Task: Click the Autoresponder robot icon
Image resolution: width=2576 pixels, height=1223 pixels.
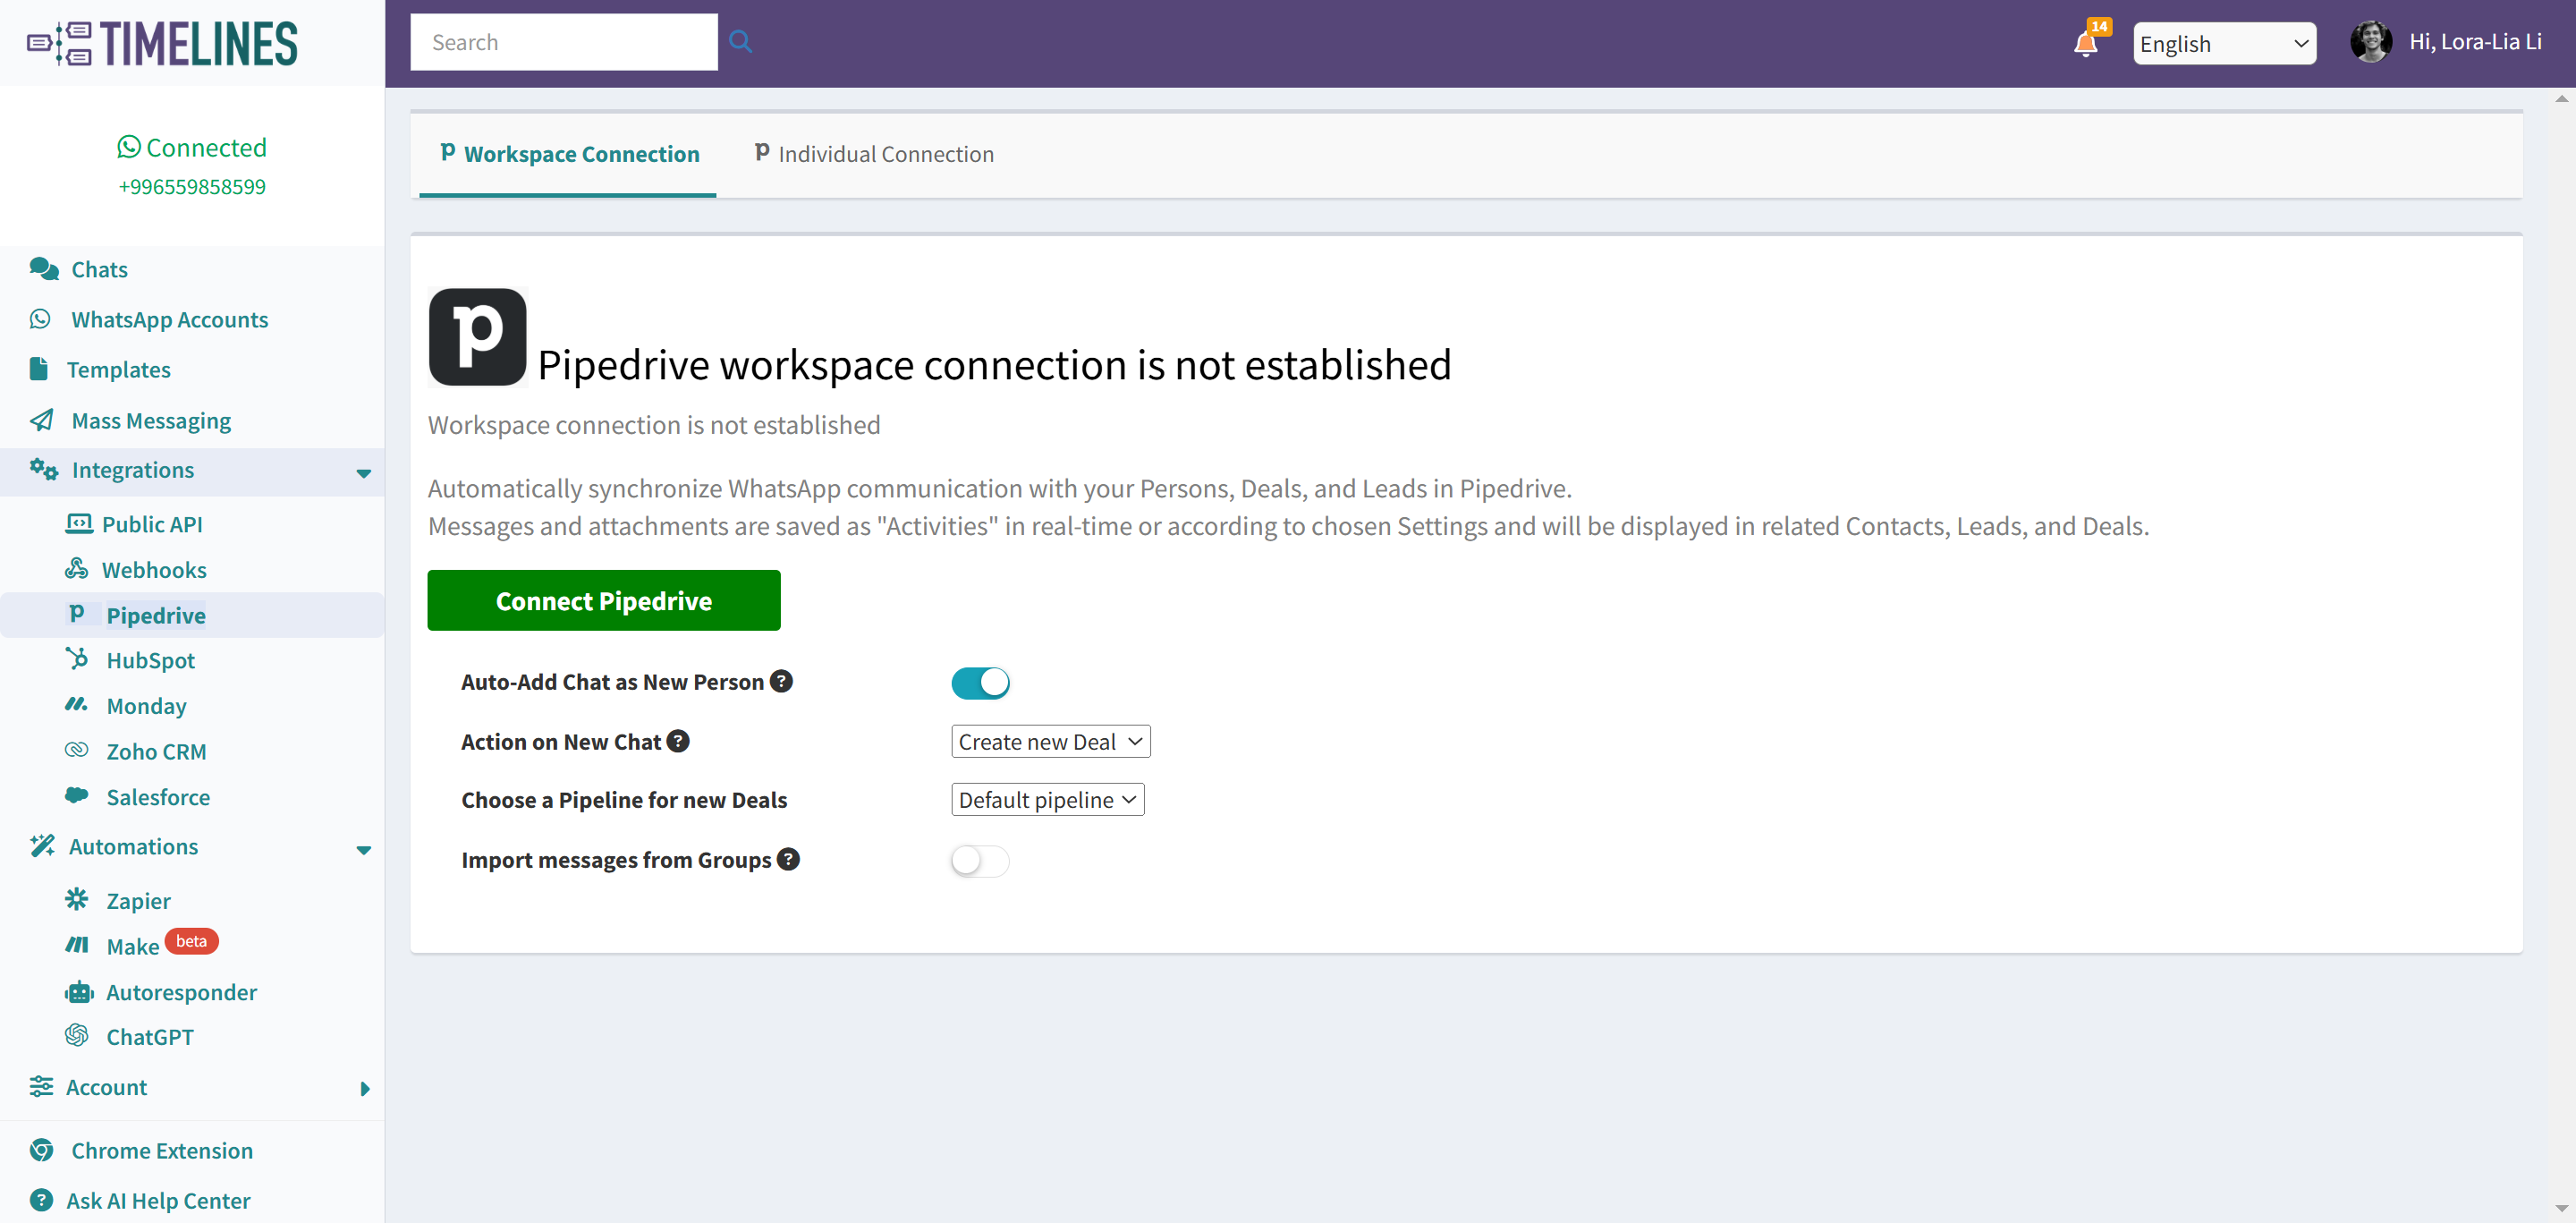Action: pos(79,992)
